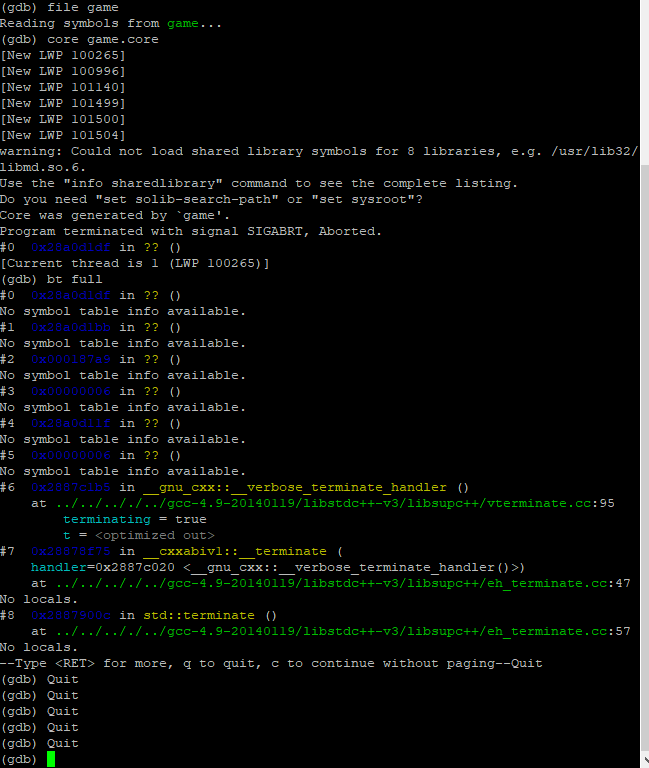649x768 pixels.
Task: Click "t = <optimized out>" line
Action: [x=139, y=536]
